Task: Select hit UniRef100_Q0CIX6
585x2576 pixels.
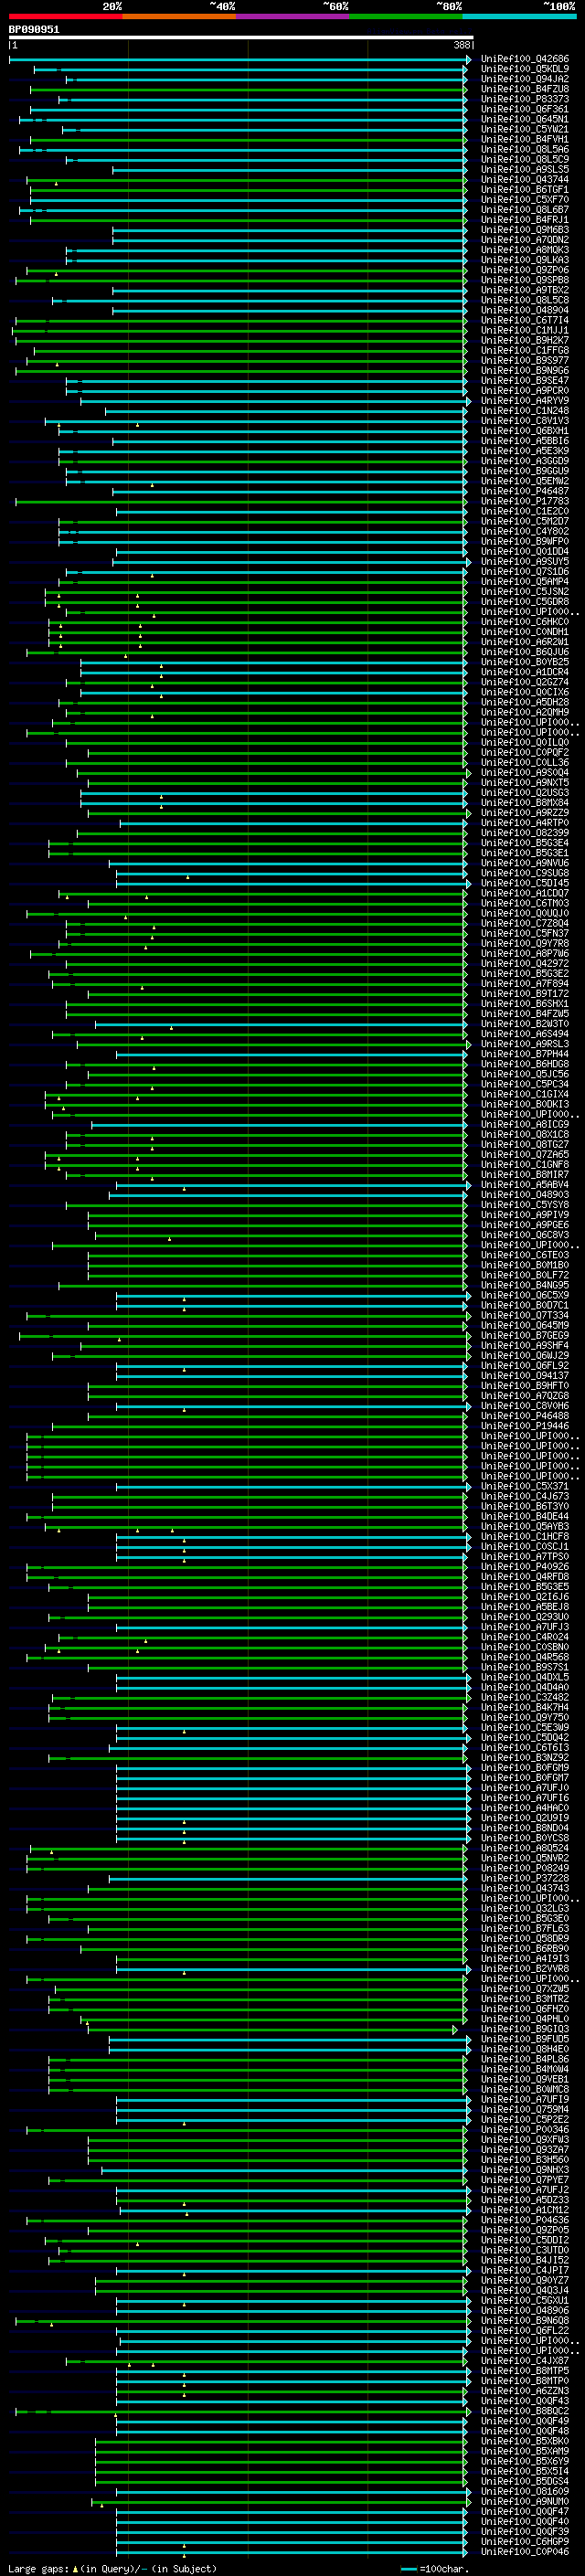Action: click(525, 692)
